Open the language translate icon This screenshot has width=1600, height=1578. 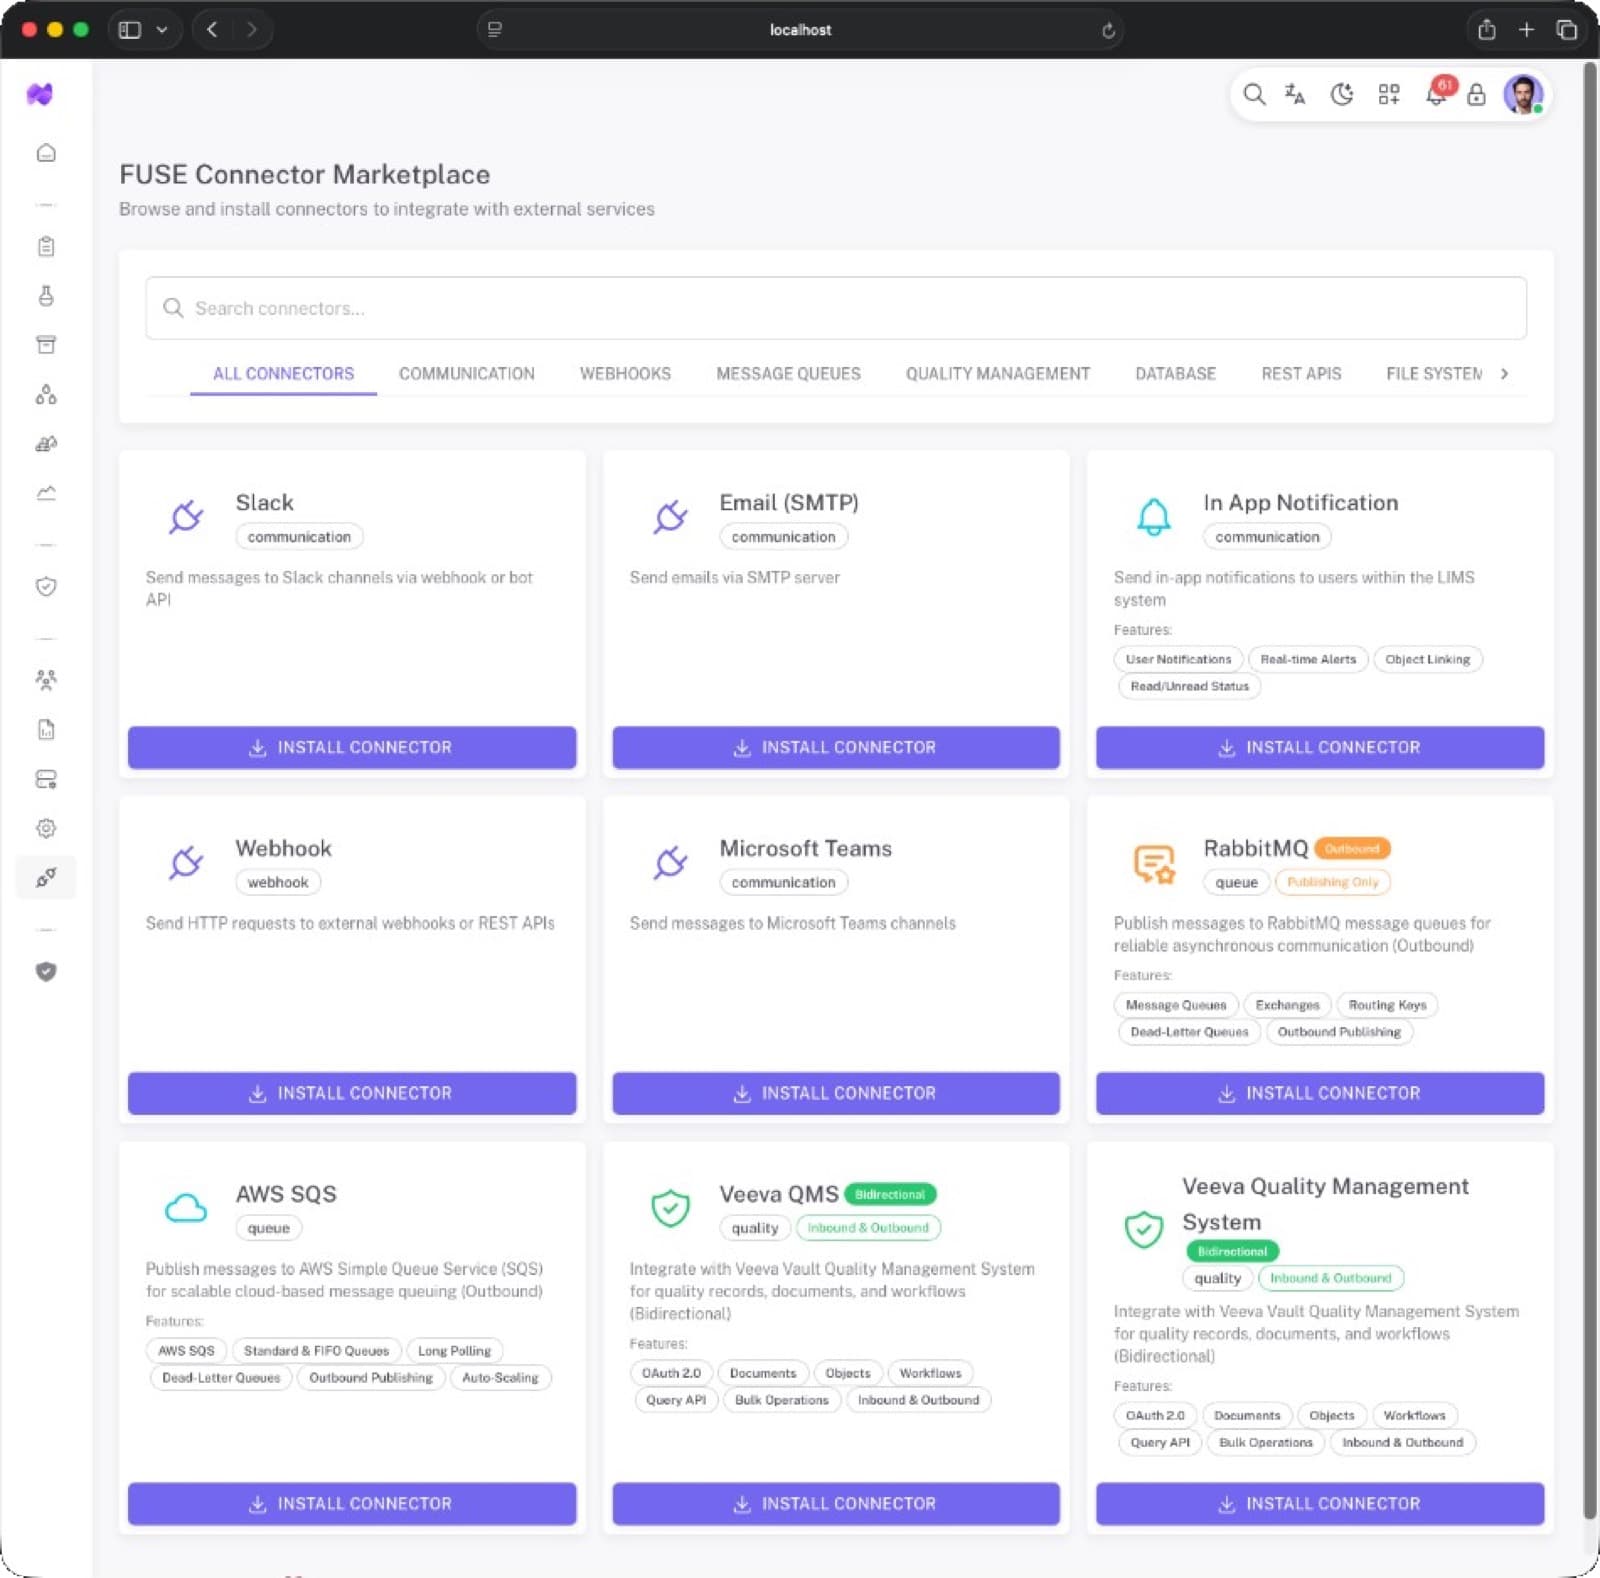click(1295, 94)
